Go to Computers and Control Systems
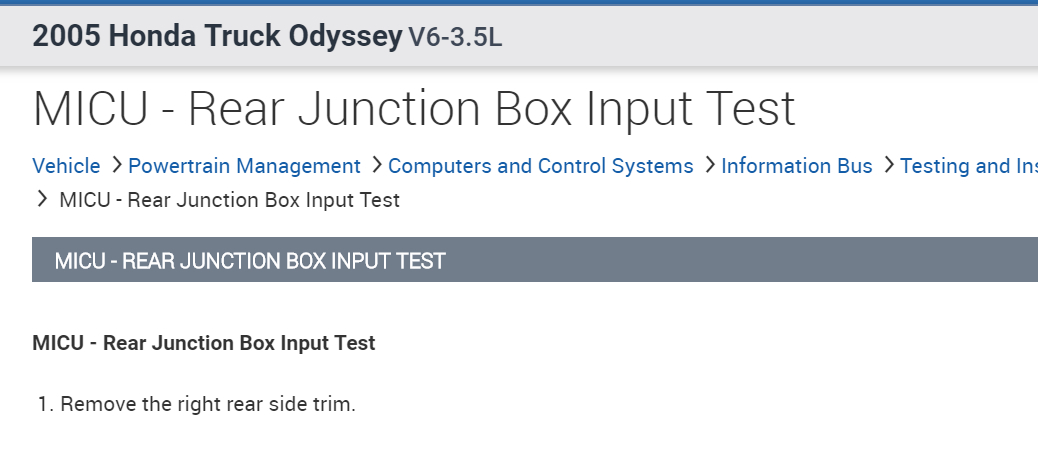1038x465 pixels. pos(540,166)
